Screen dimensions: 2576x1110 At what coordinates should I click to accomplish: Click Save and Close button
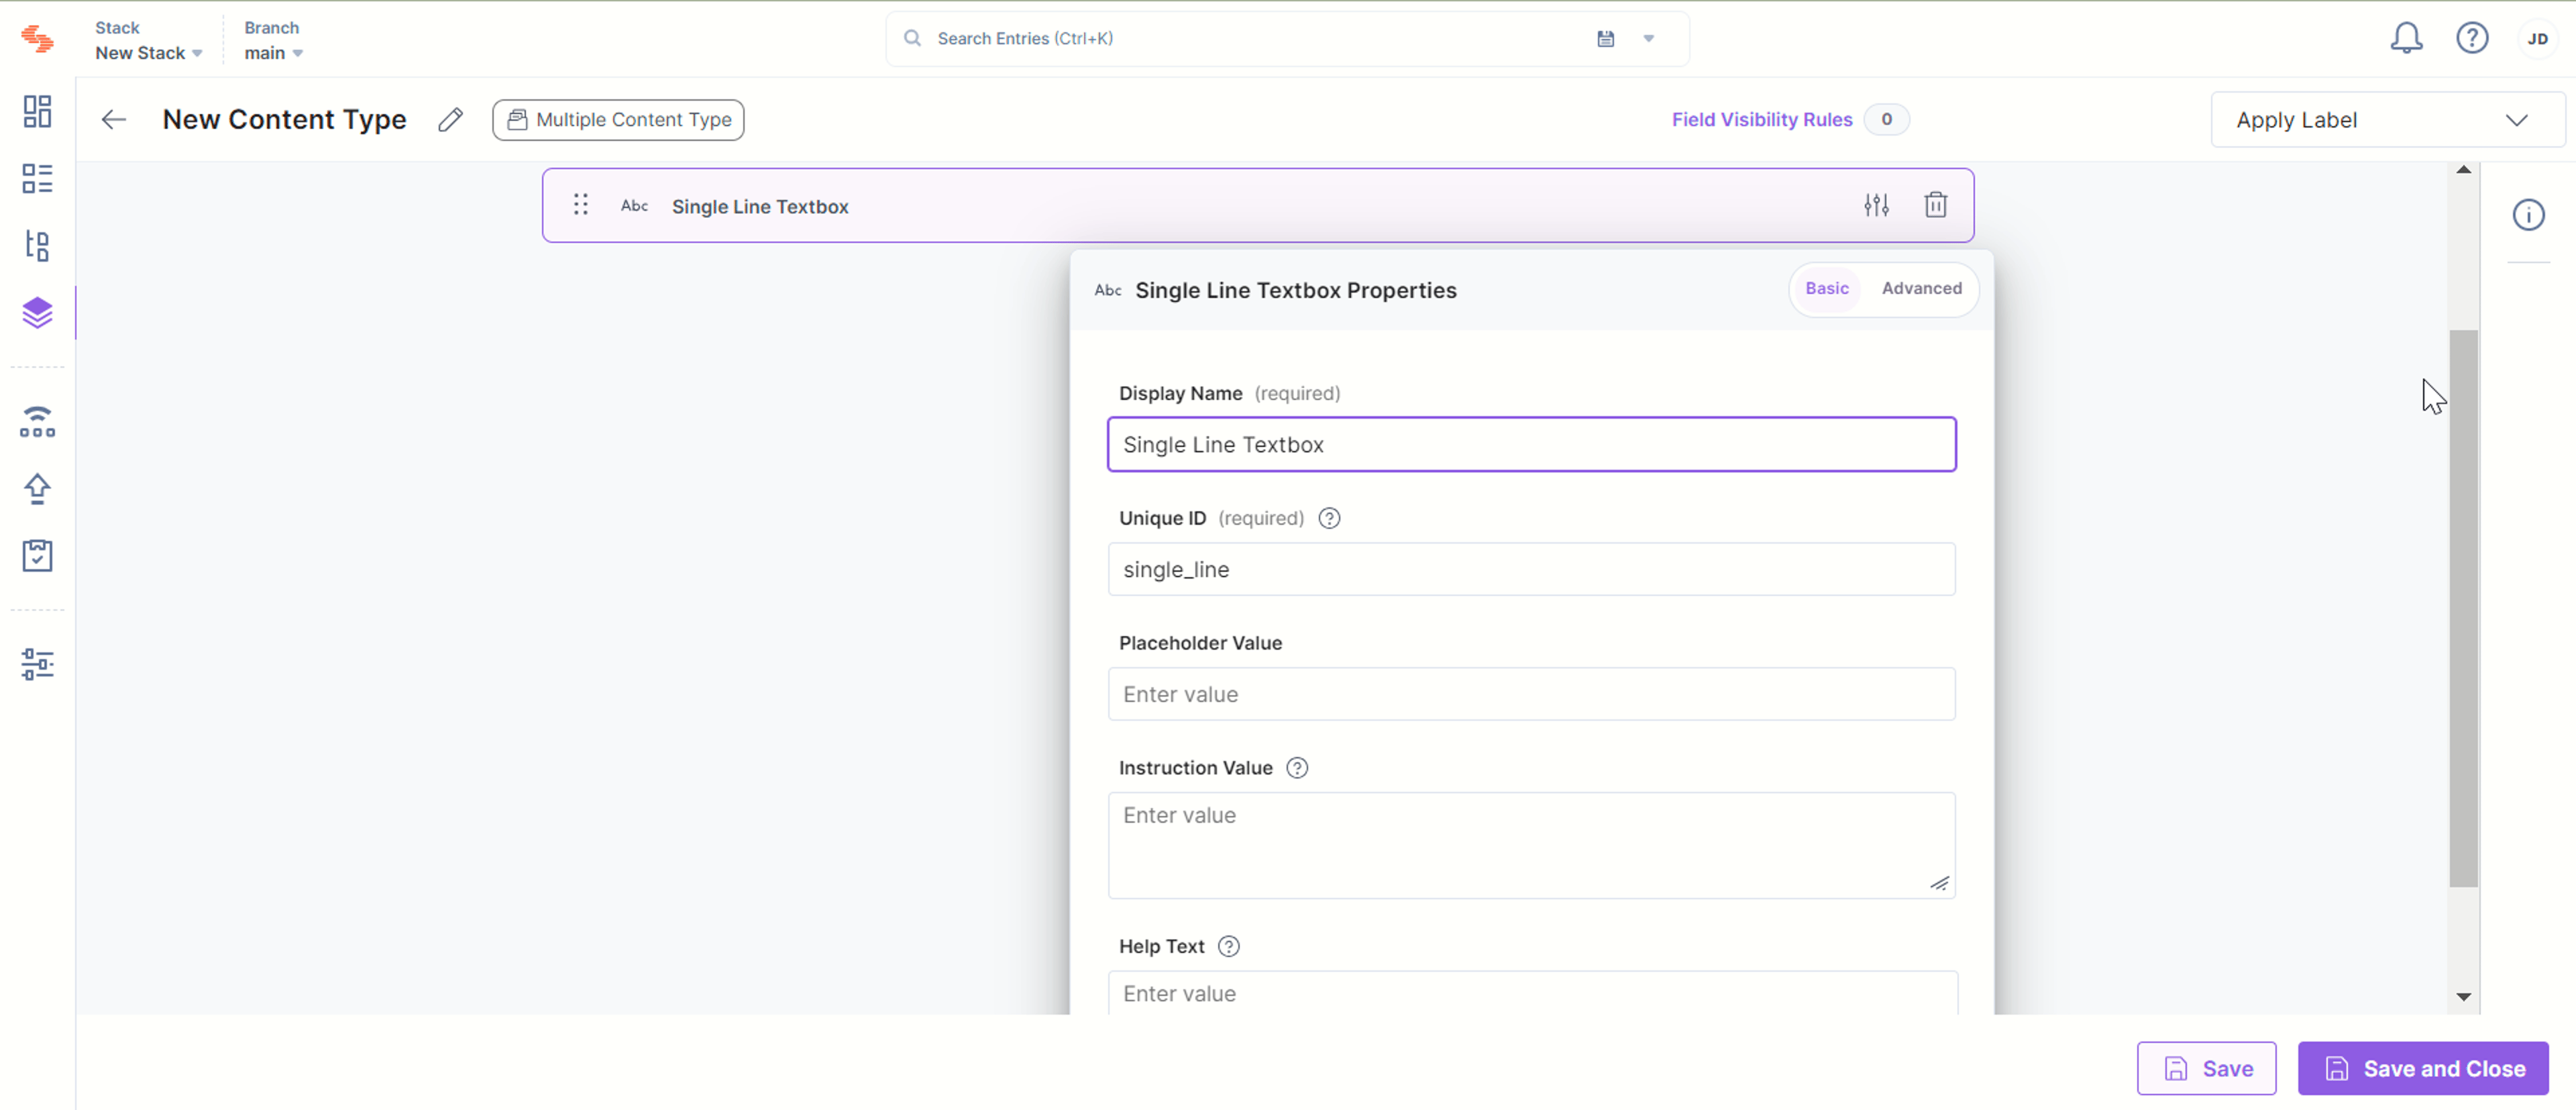pos(2423,1069)
